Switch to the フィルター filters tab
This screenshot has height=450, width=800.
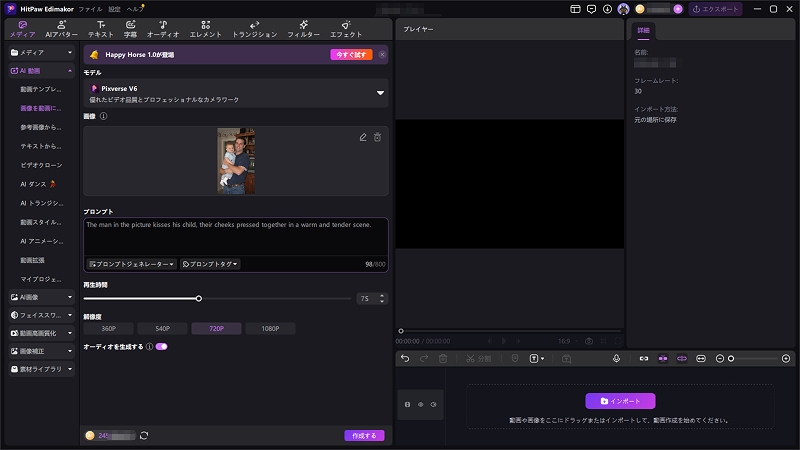coord(303,29)
